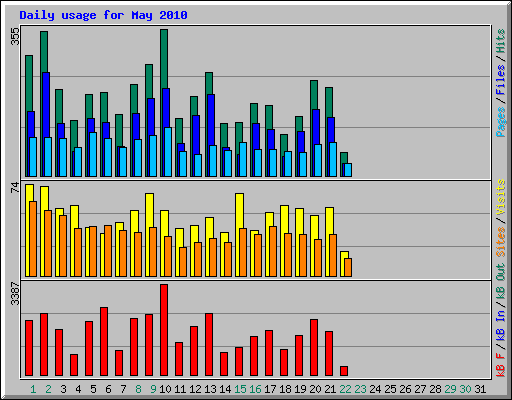Image resolution: width=512 pixels, height=400 pixels.
Task: Select day label 6 on the x-axis
Action: [x=108, y=389]
